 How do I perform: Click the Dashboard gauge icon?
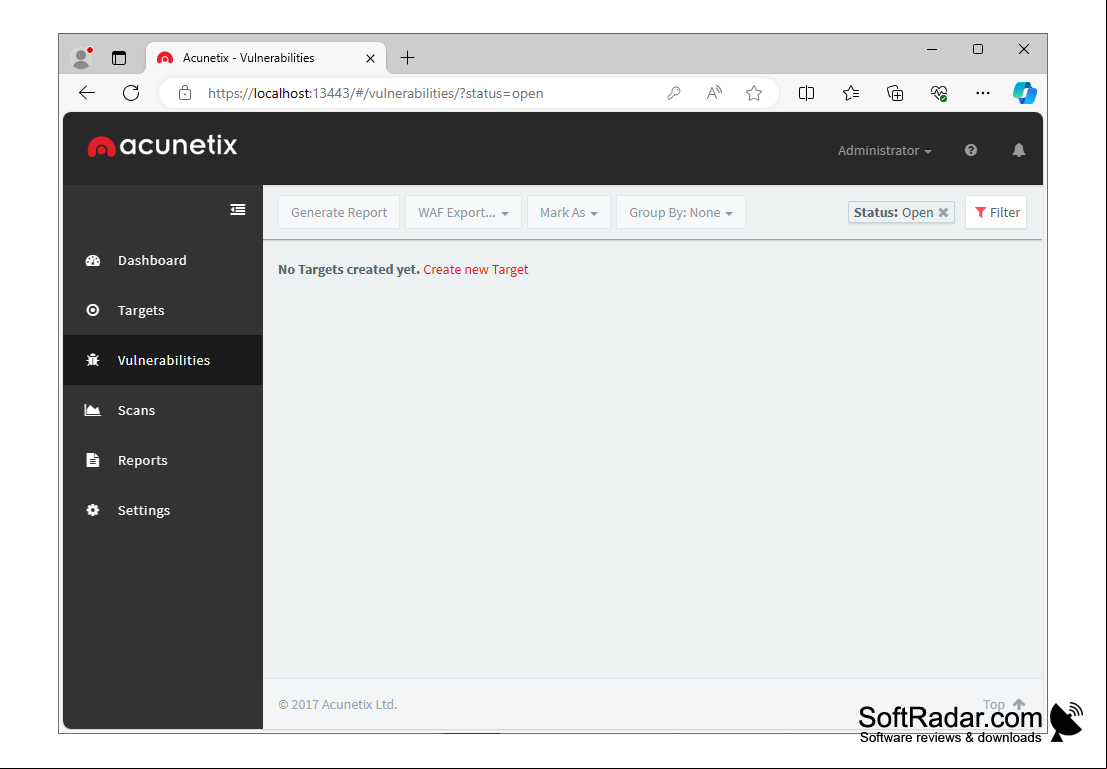pos(92,261)
